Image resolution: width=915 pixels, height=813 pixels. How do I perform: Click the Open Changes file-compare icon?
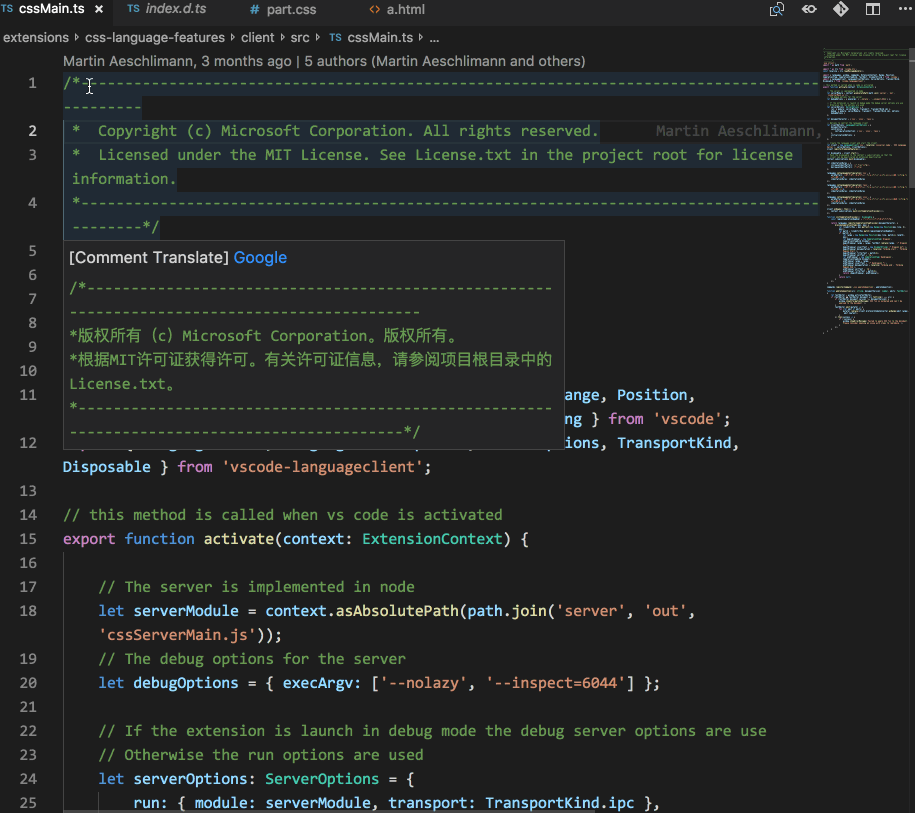[x=777, y=10]
